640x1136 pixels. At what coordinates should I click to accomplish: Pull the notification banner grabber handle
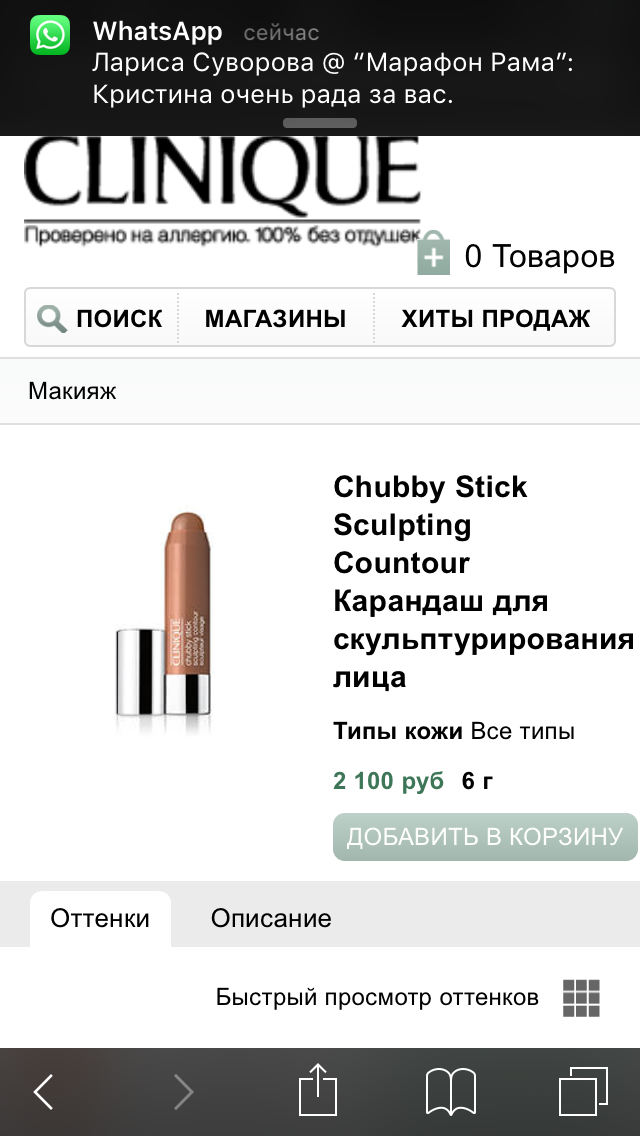(320, 123)
